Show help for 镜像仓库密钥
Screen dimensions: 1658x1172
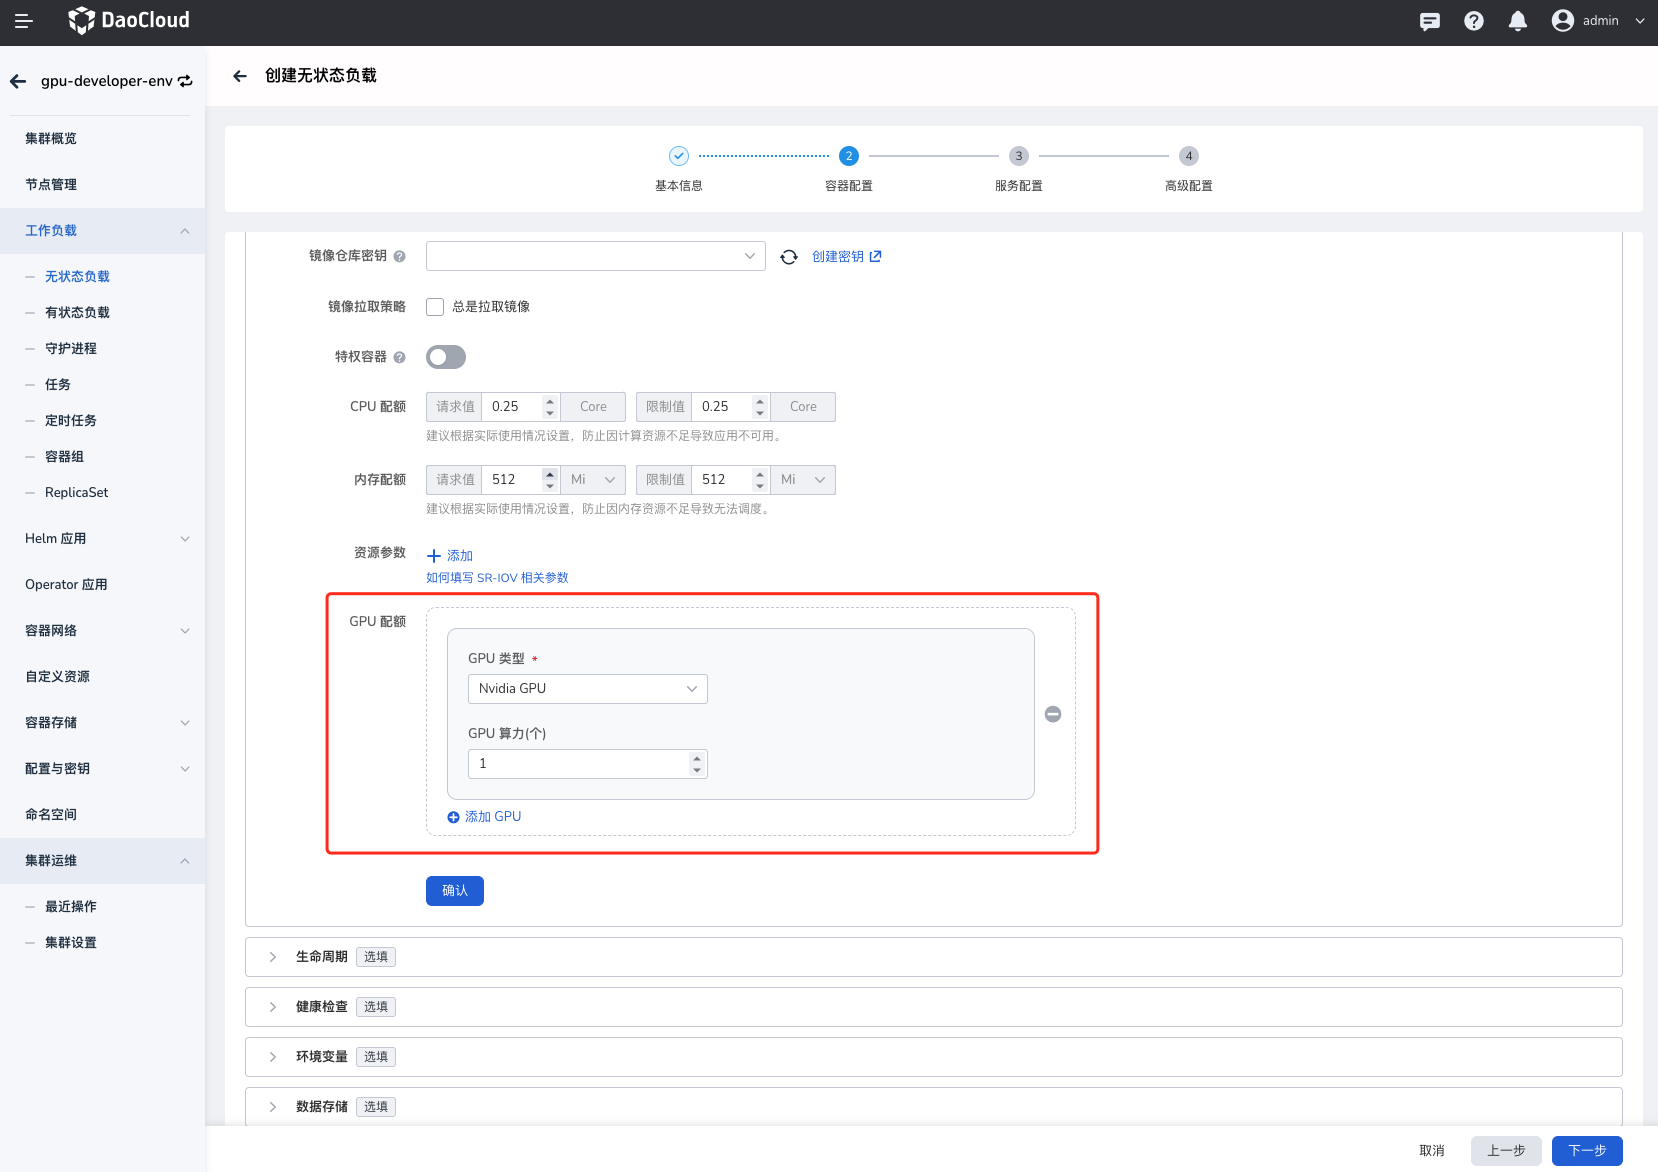tap(400, 257)
